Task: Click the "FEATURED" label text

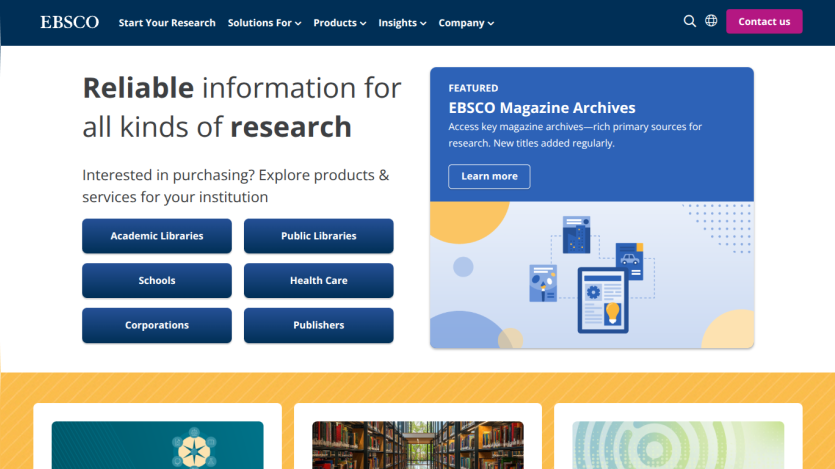Action: tap(473, 88)
